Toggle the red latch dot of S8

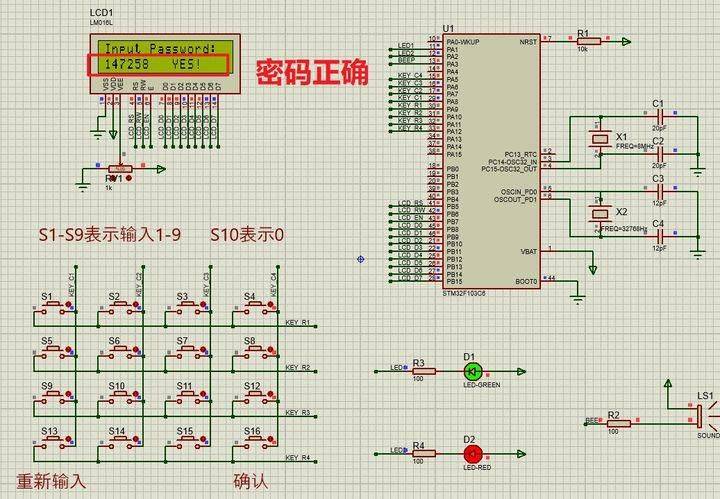271,349
